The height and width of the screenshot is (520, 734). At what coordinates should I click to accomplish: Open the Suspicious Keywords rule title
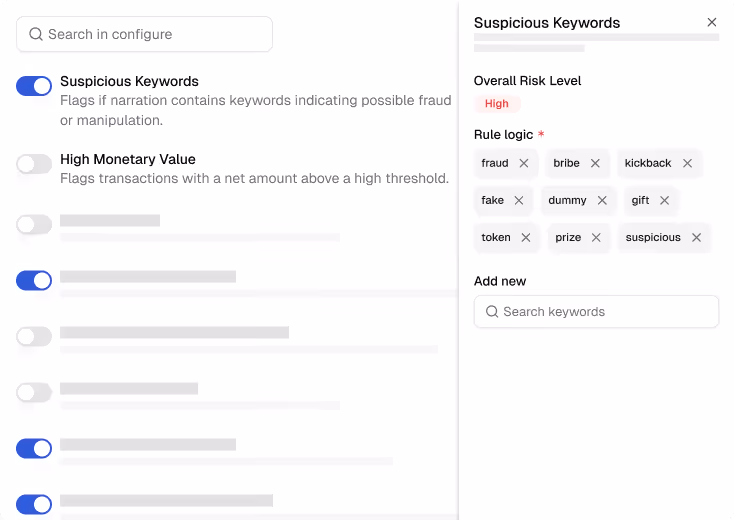coord(129,81)
